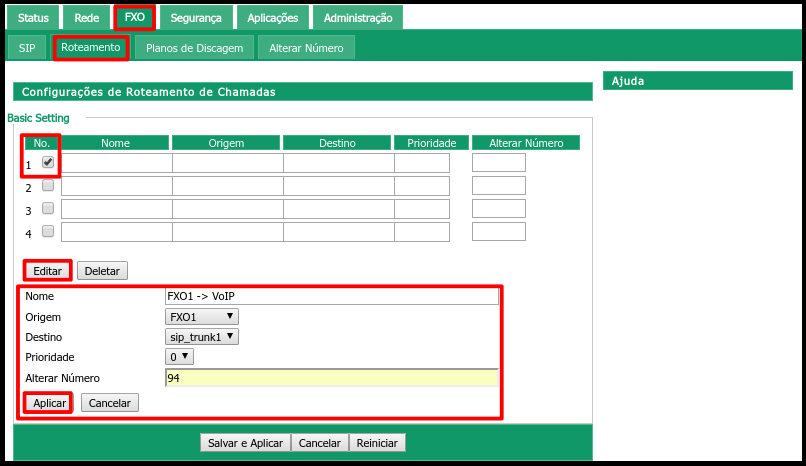The height and width of the screenshot is (466, 806).
Task: Expand the Destino dropdown showing sip_trunk1
Action: pos(202,337)
